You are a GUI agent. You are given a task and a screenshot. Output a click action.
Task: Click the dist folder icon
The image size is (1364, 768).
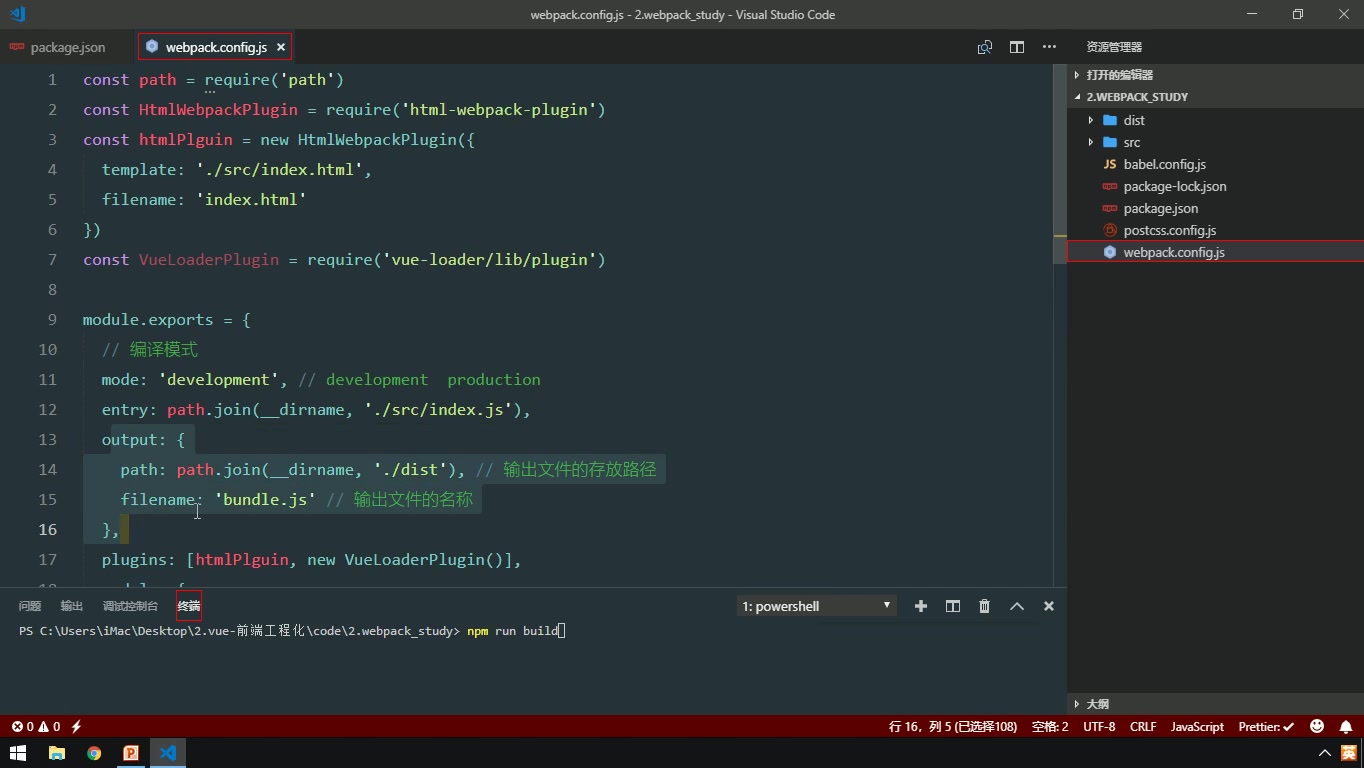(x=1110, y=120)
